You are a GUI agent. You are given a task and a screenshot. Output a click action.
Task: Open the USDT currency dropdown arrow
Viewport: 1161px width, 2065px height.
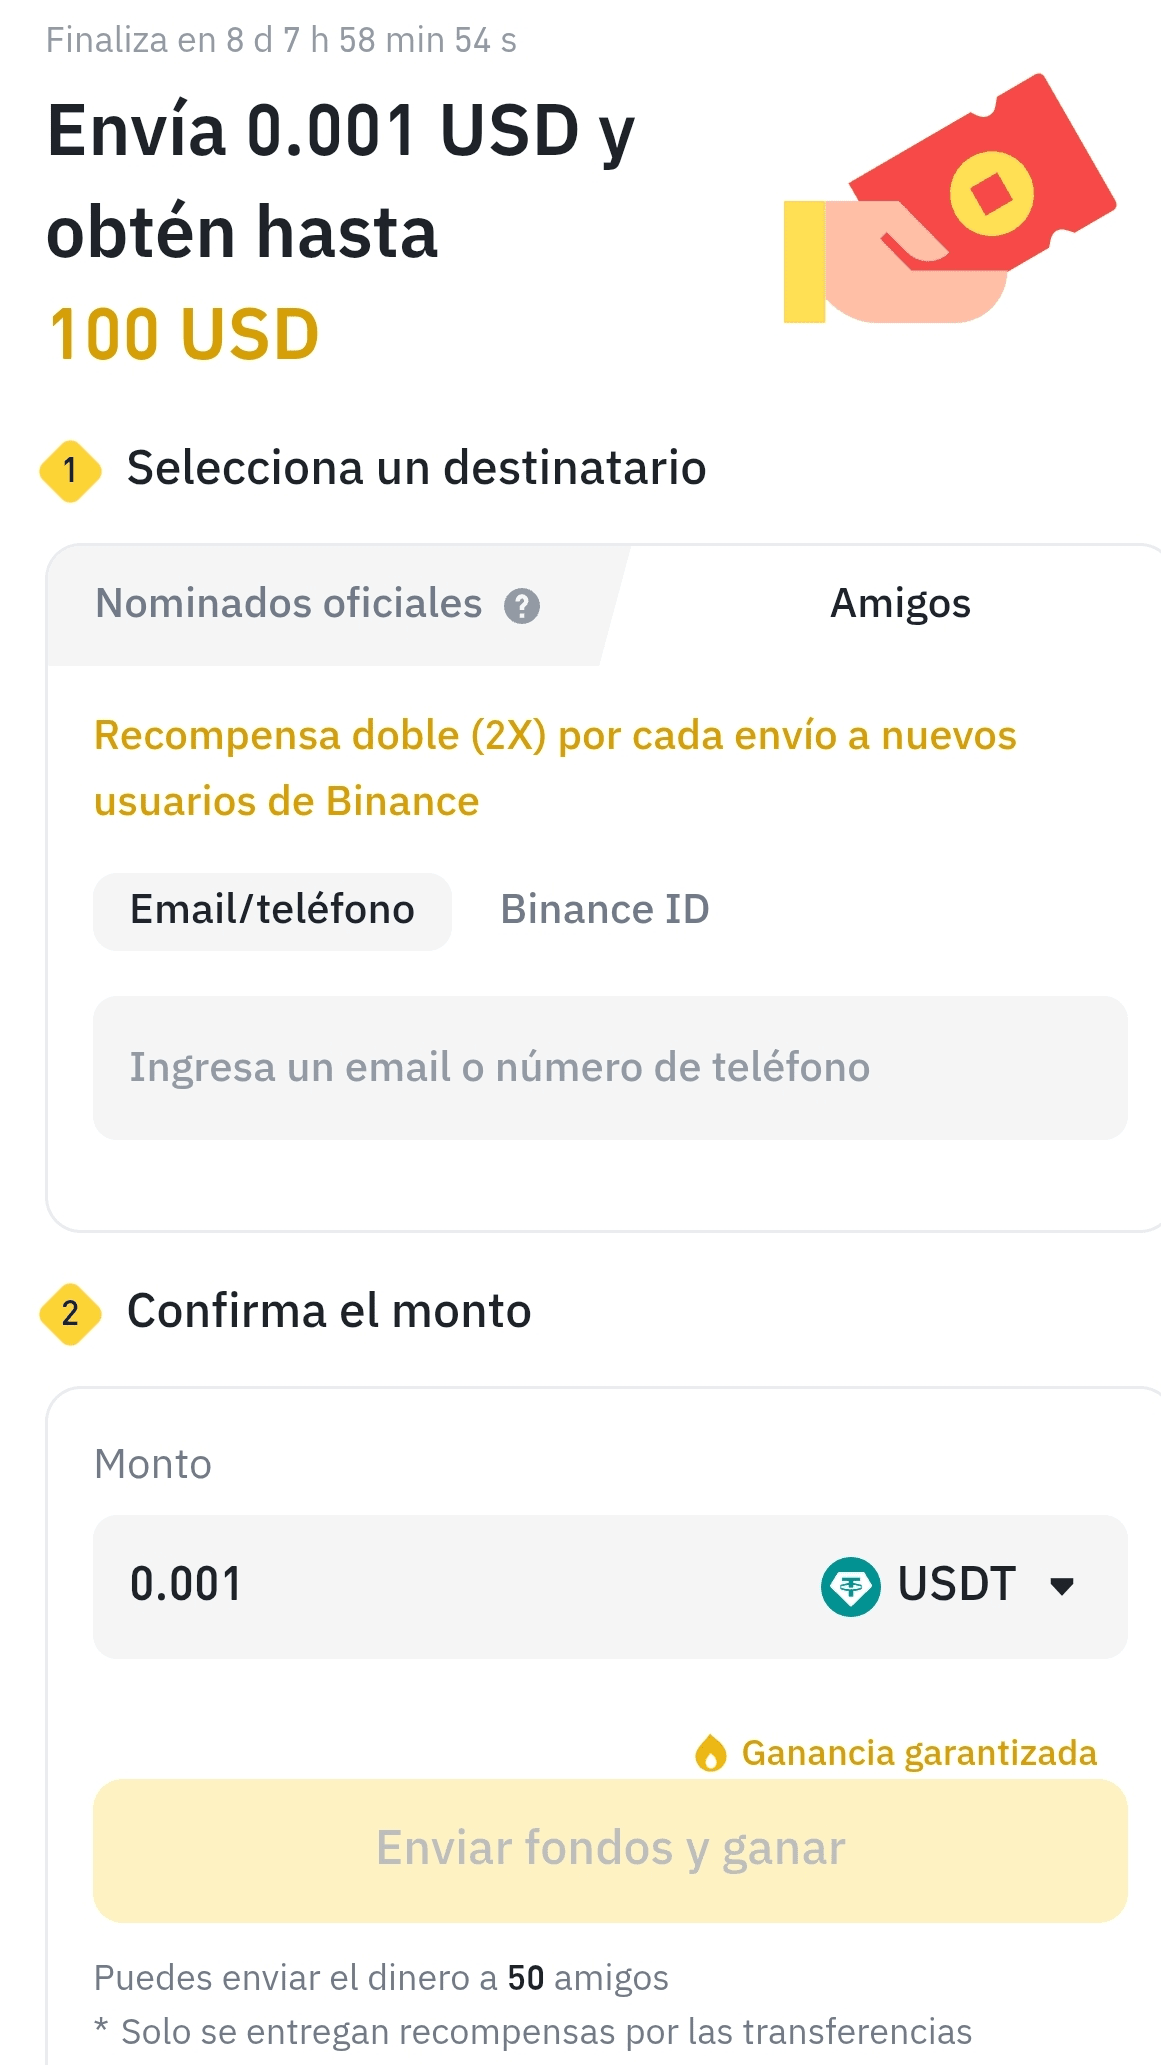pyautogui.click(x=1062, y=1586)
